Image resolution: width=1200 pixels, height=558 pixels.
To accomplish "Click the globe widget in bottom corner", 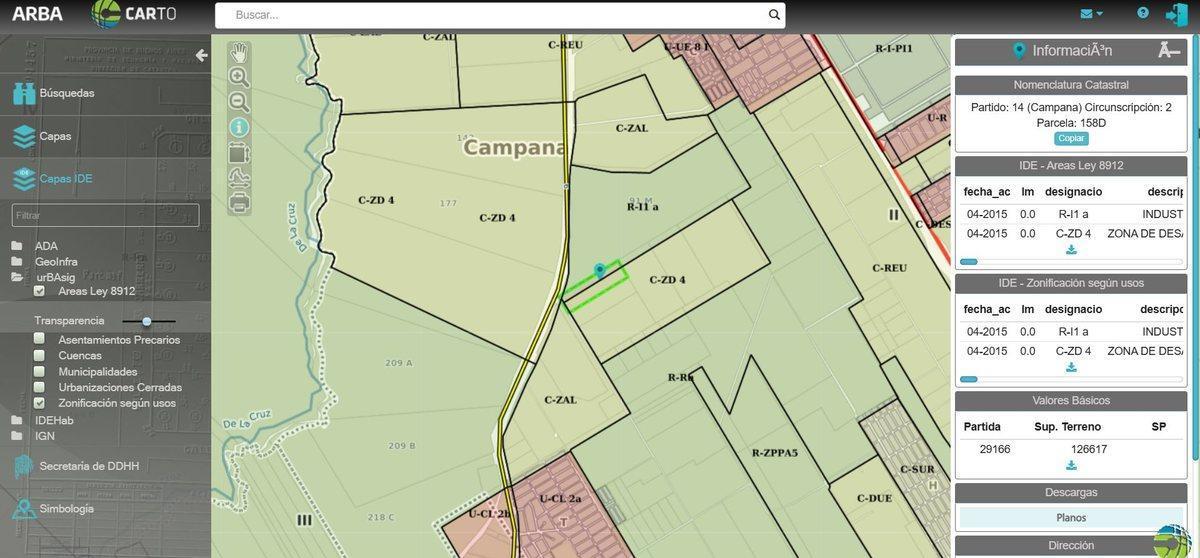I will [x=1175, y=541].
